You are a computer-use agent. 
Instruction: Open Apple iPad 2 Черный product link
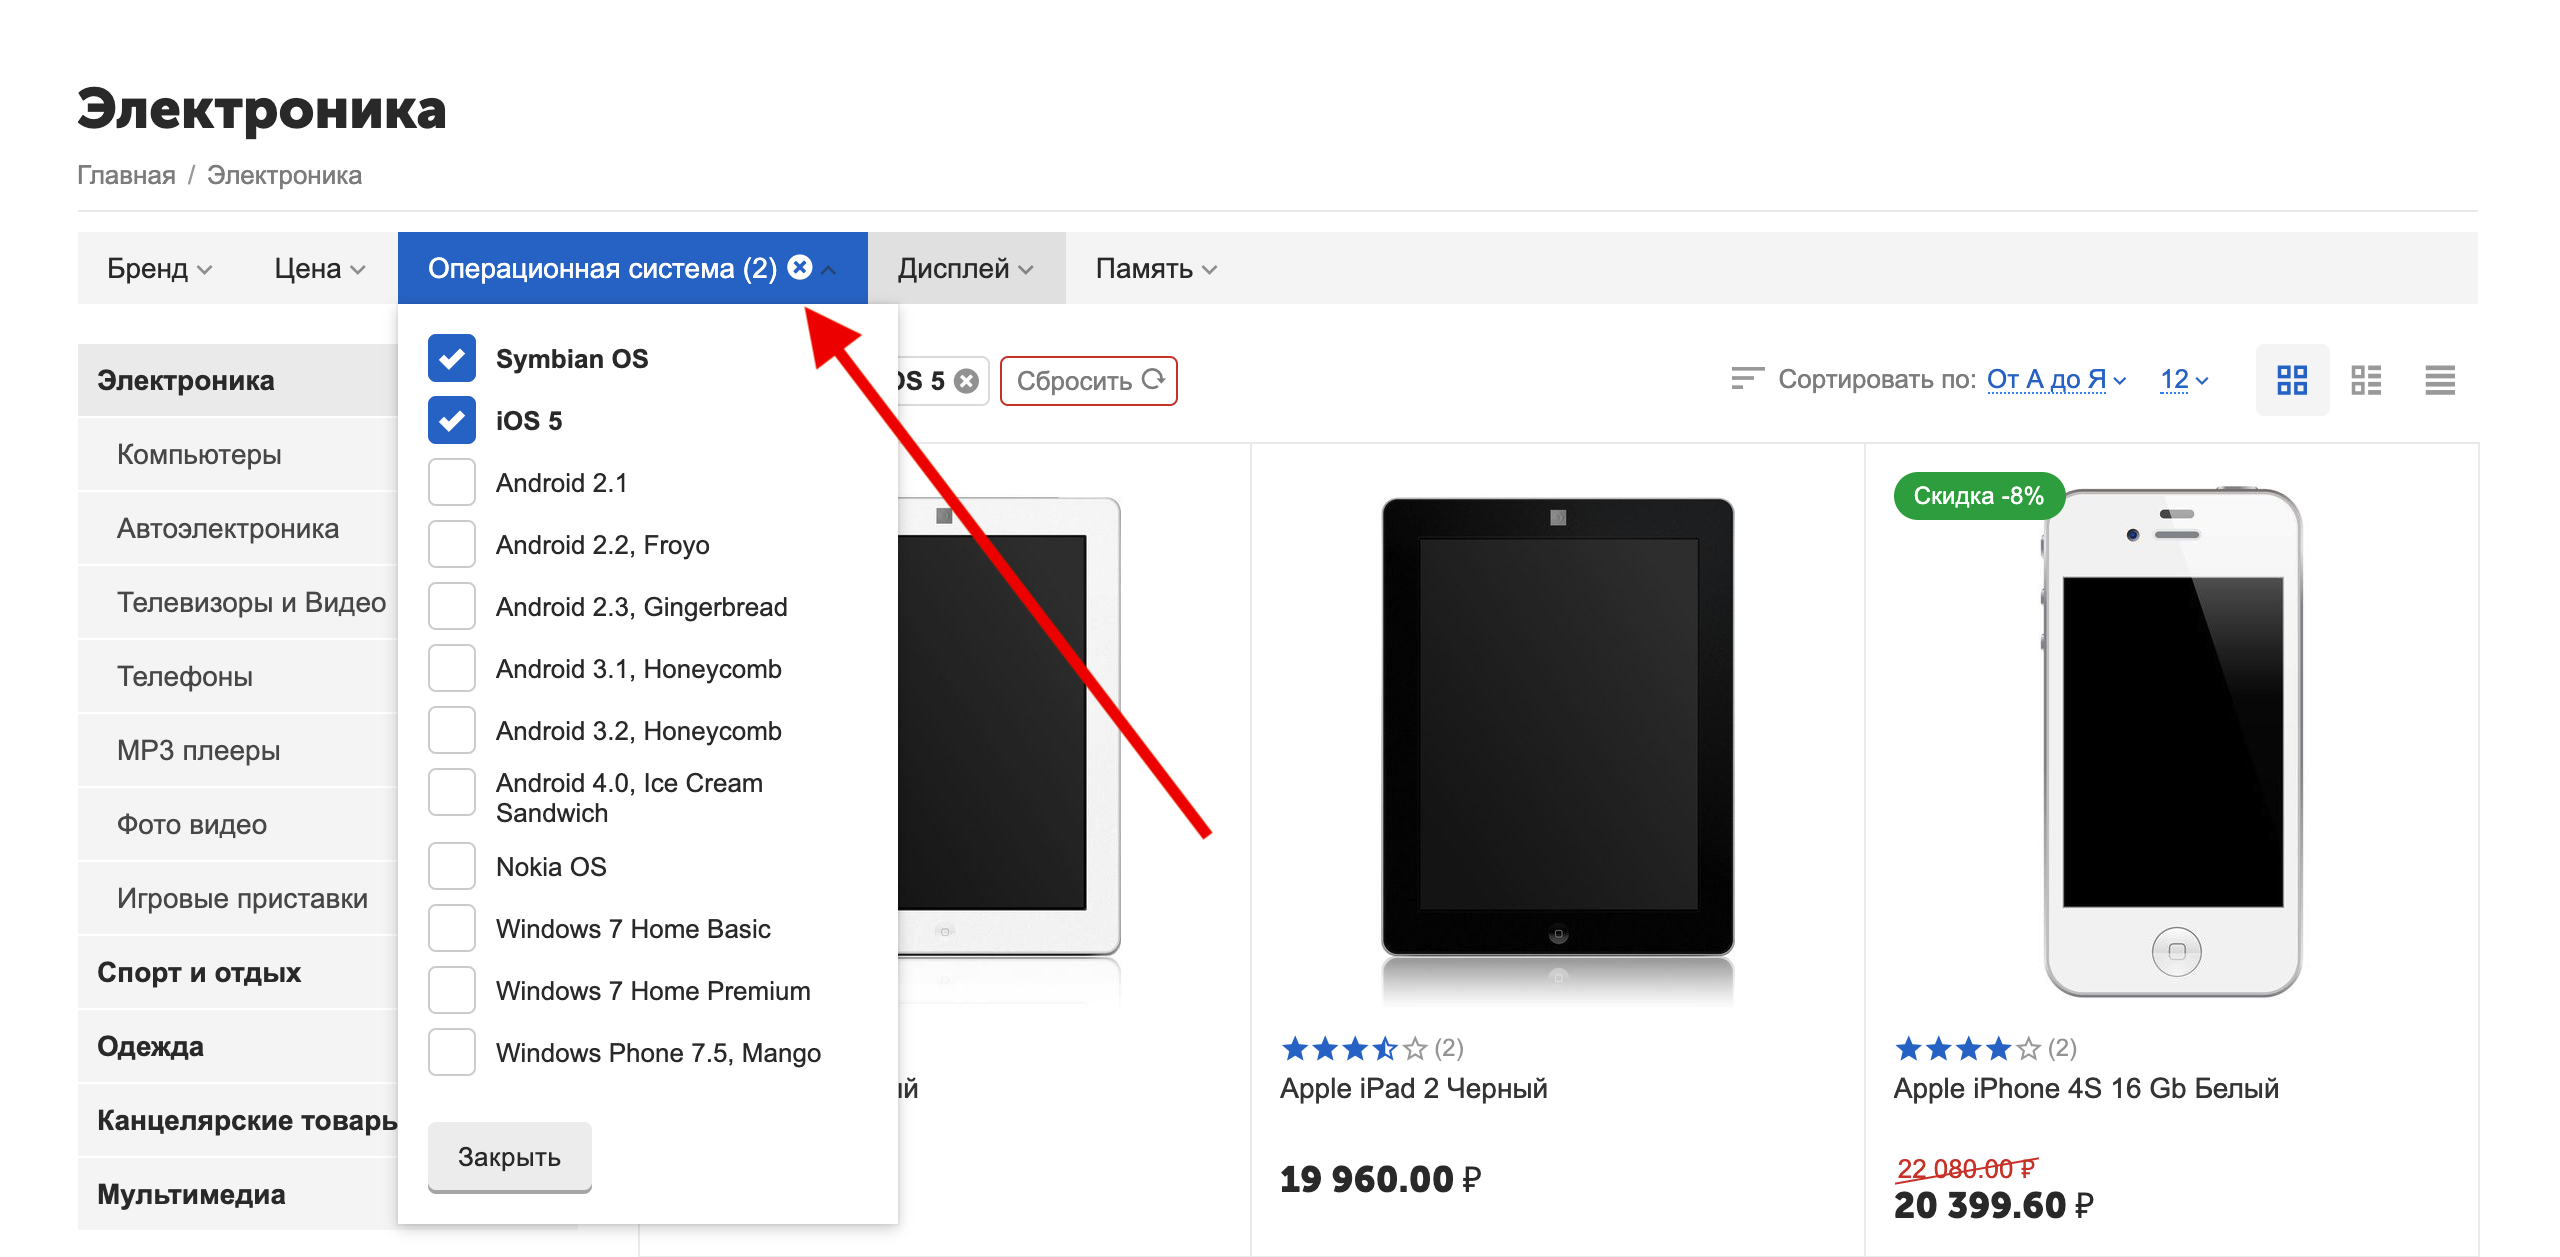point(1414,1088)
